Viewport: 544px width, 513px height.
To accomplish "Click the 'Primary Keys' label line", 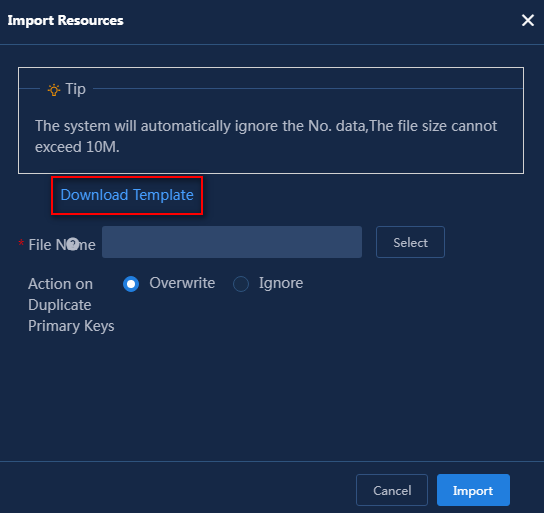I will tap(71, 326).
